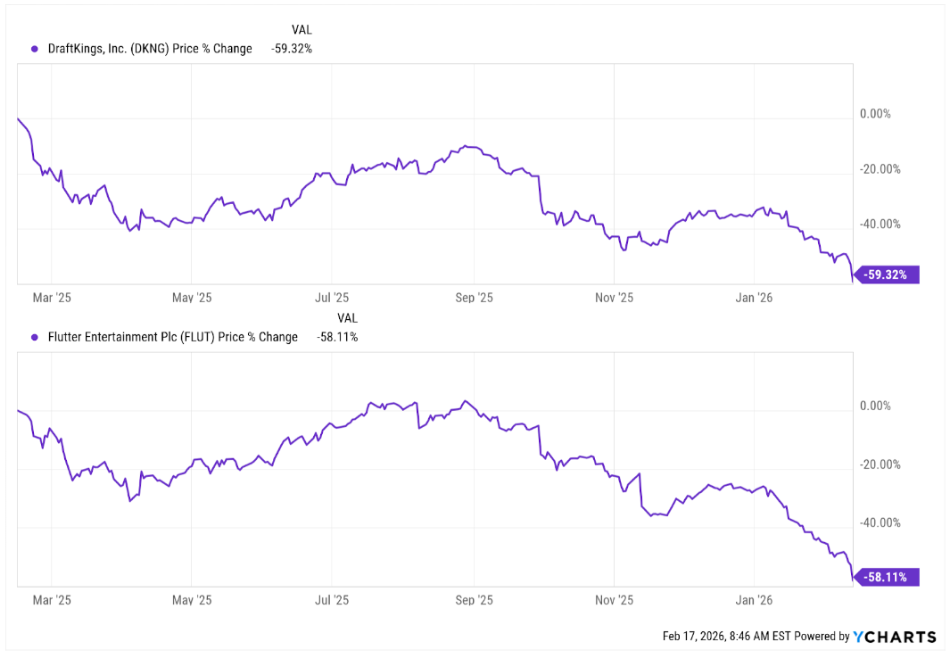Click the -40.00% label on DraftKings chart

880,225
